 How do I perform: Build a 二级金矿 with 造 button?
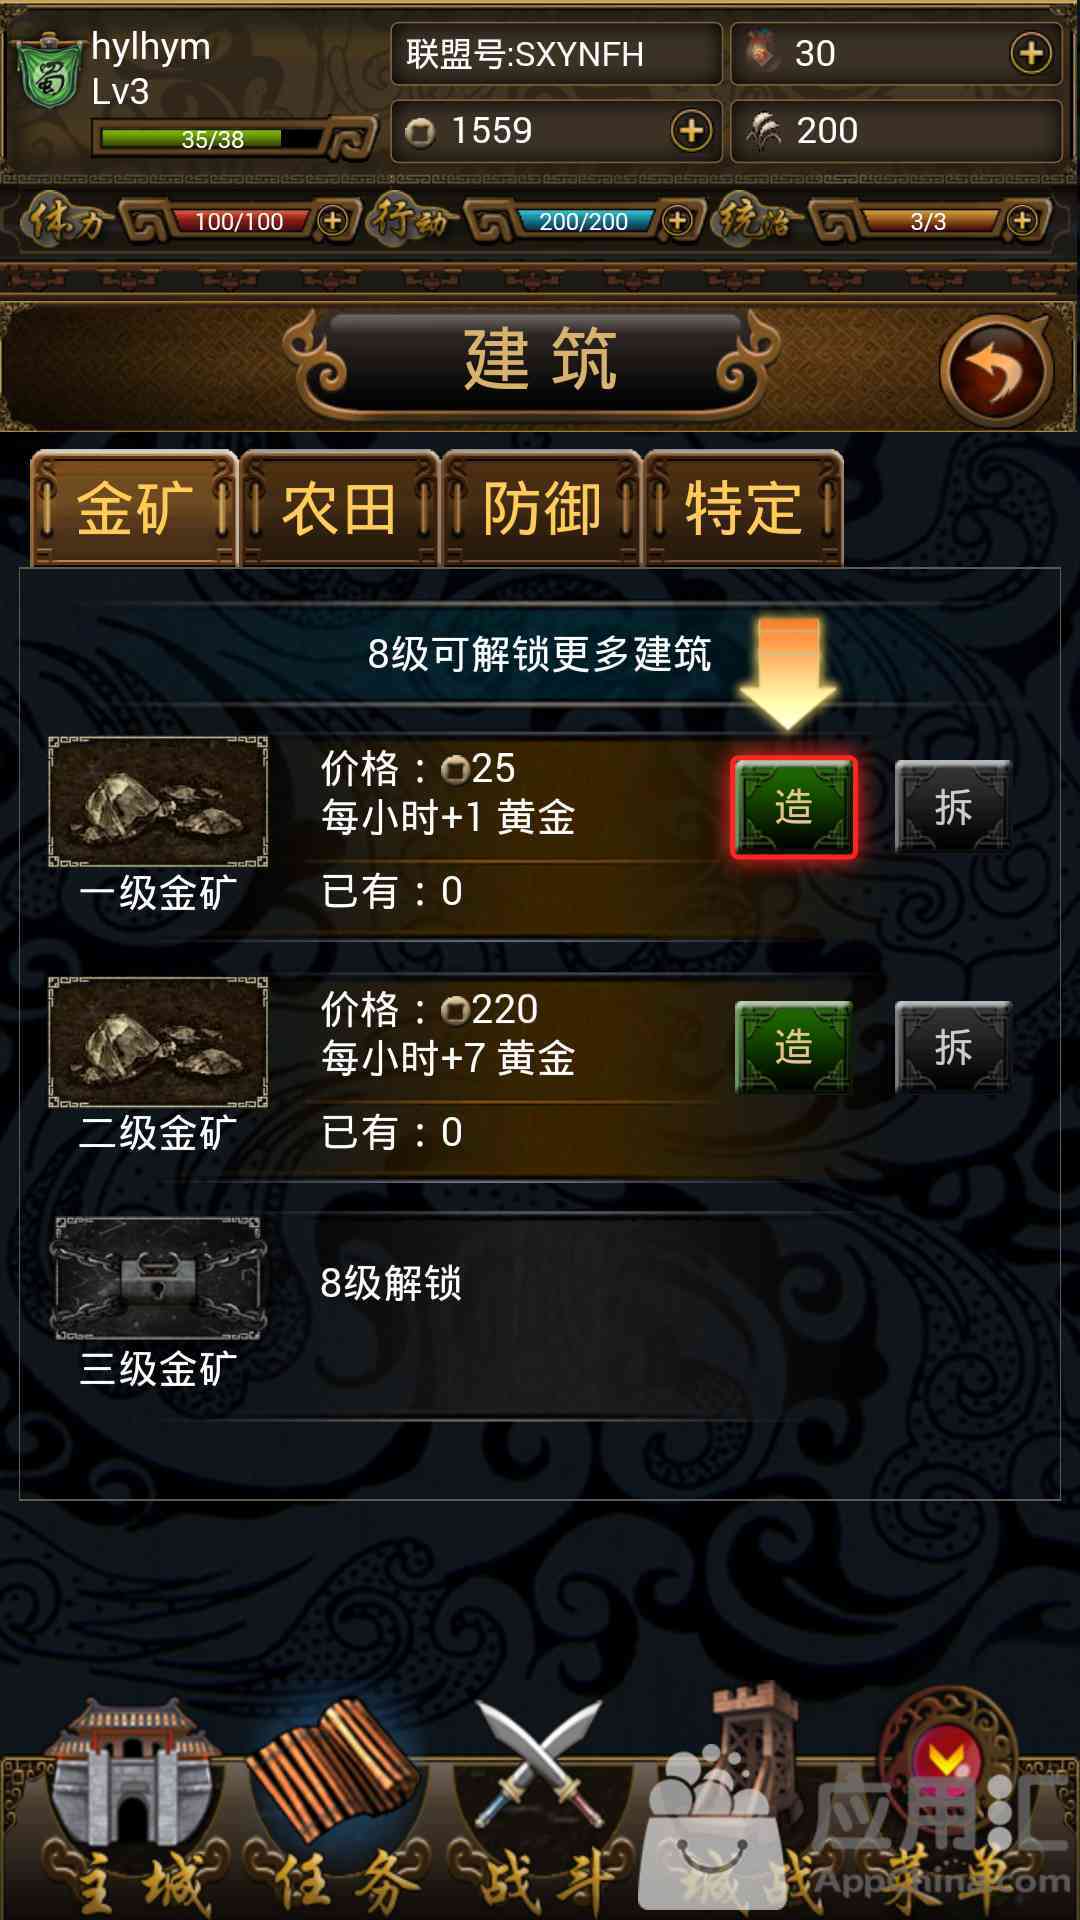794,1047
